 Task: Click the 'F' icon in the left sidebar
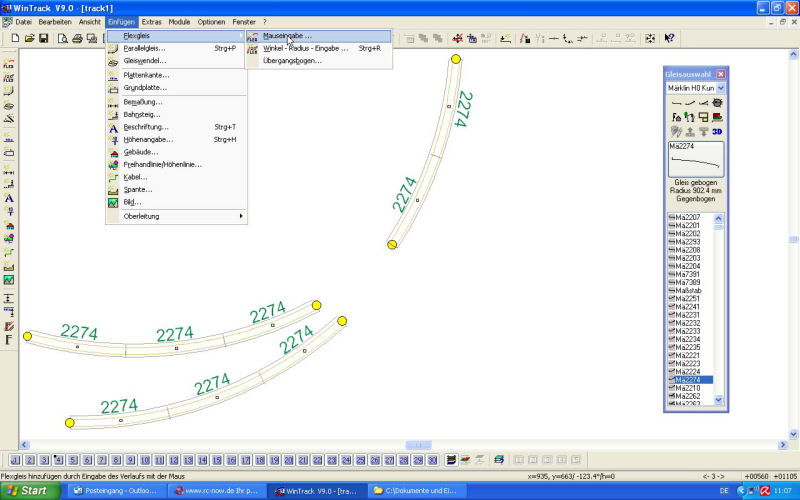(9, 339)
